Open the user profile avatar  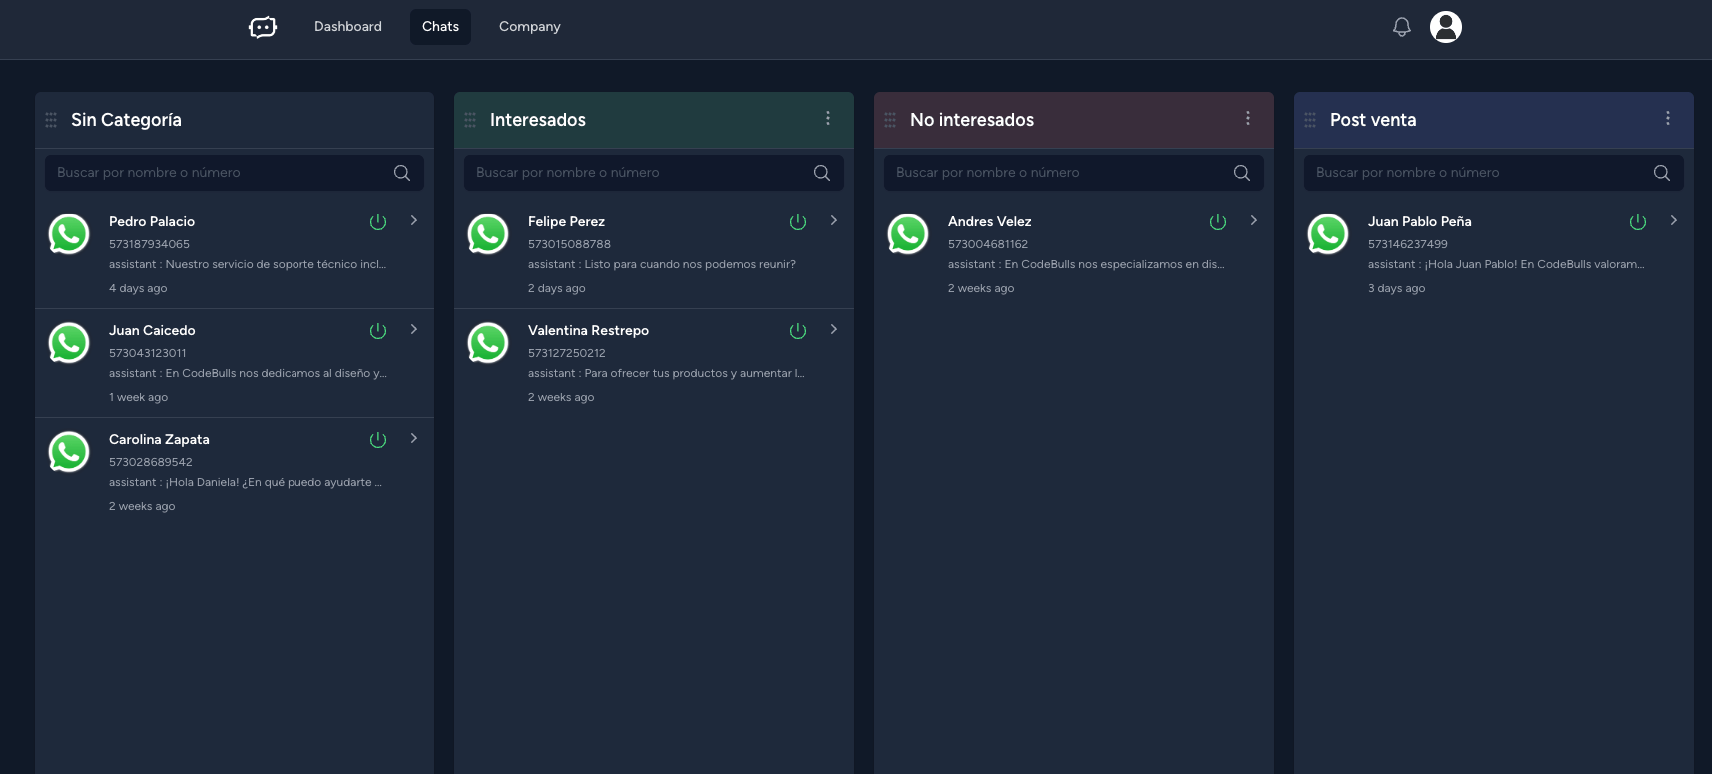click(x=1446, y=27)
